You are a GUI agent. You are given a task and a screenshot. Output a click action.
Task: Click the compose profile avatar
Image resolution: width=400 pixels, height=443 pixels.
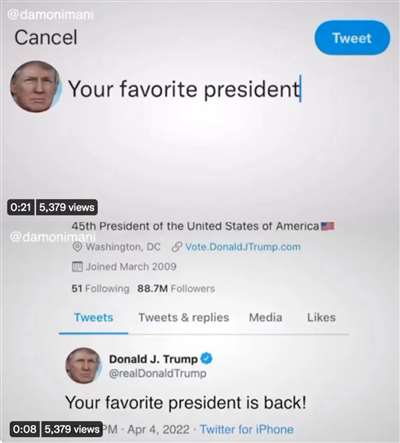pos(35,87)
